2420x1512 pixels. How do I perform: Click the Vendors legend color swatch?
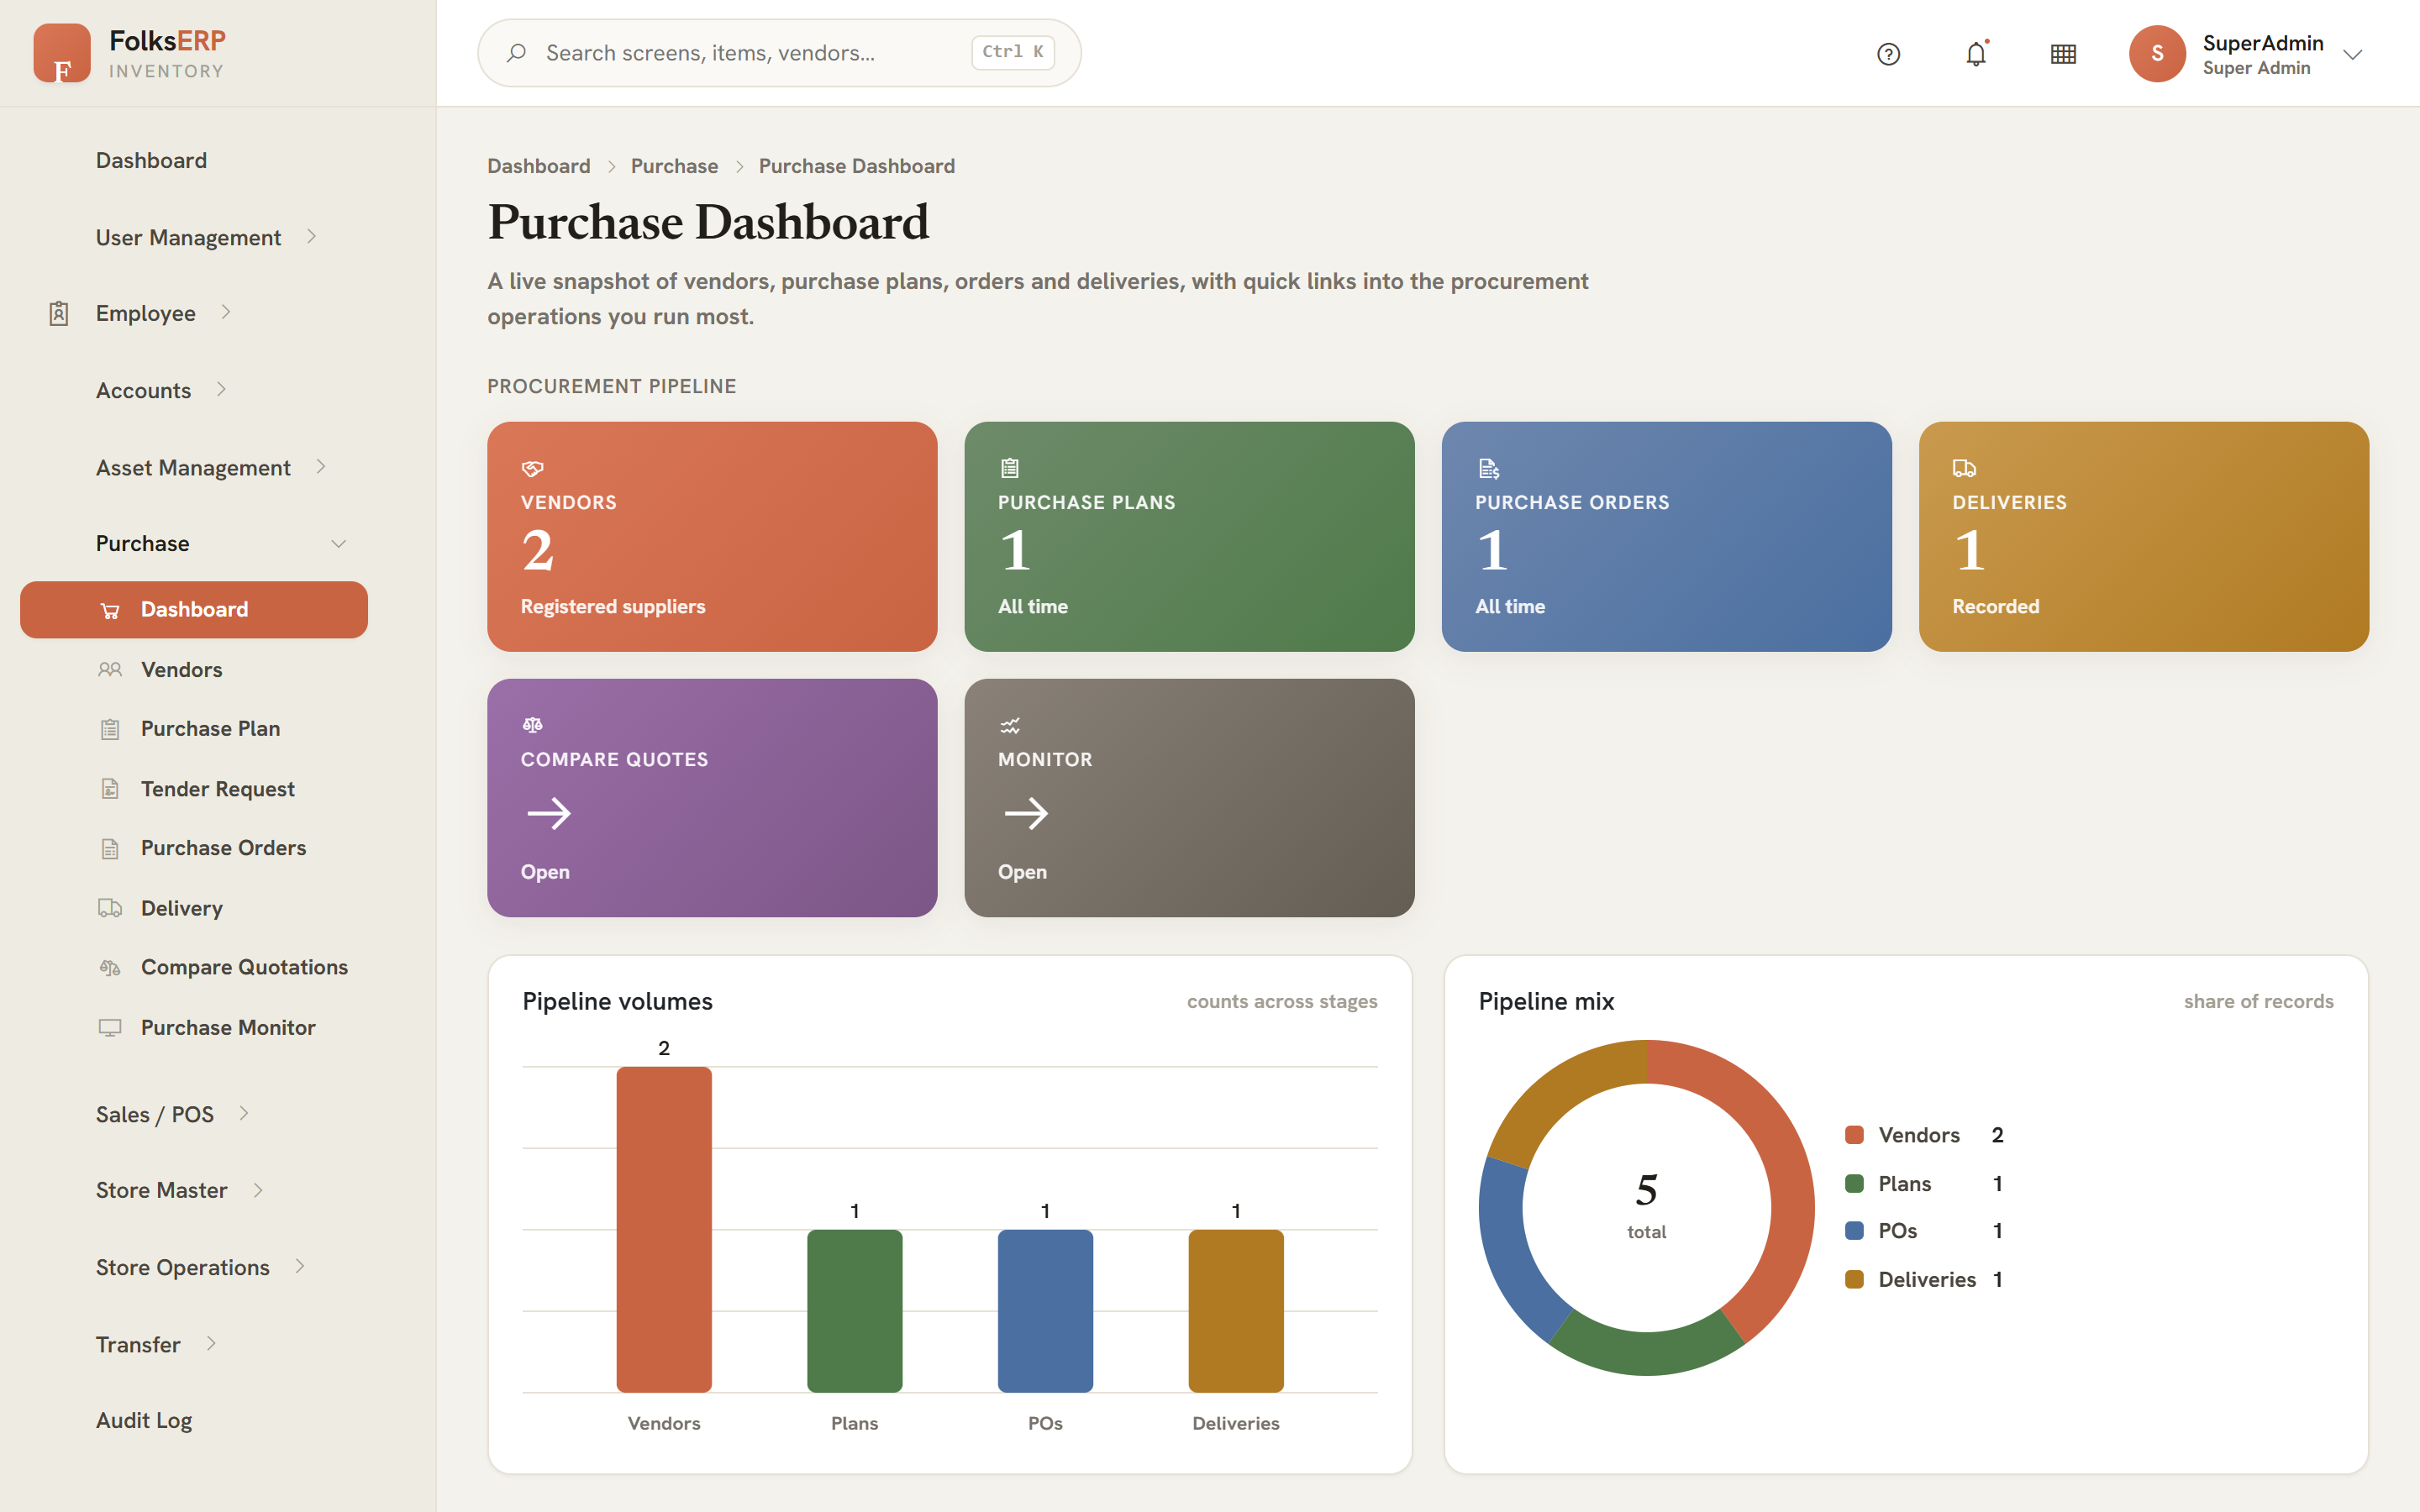(x=1854, y=1135)
